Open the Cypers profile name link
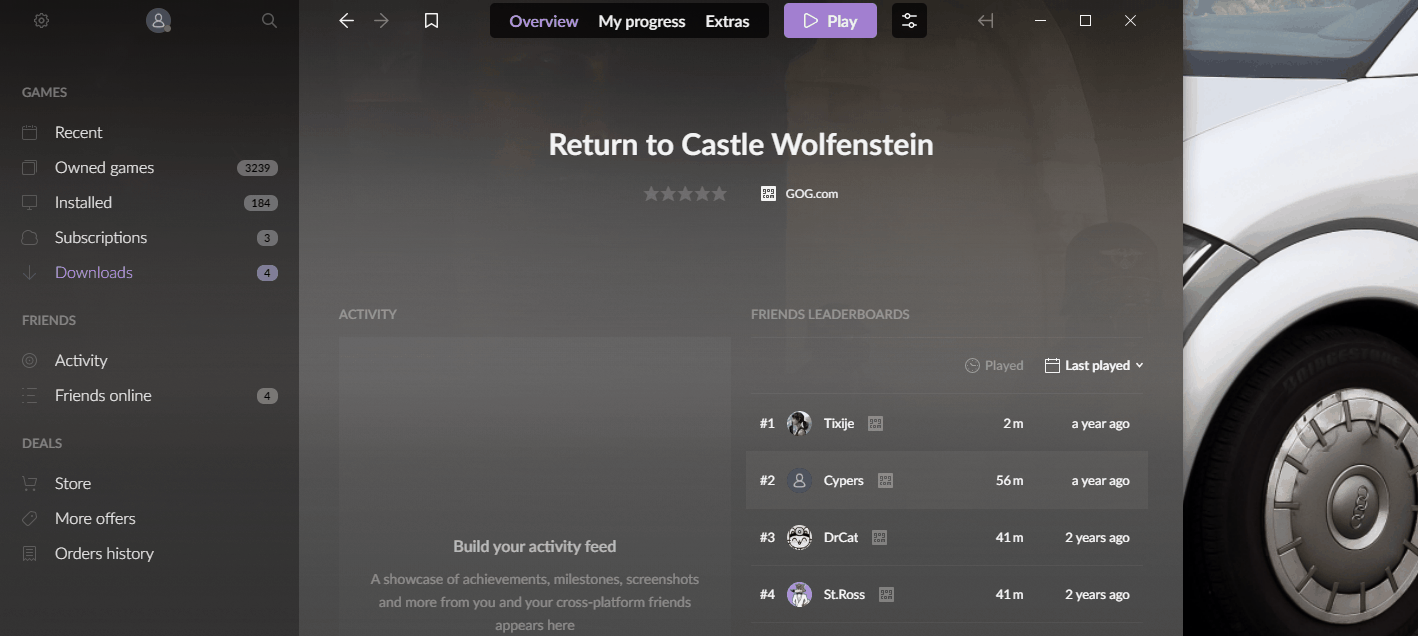This screenshot has width=1418, height=636. tap(844, 480)
